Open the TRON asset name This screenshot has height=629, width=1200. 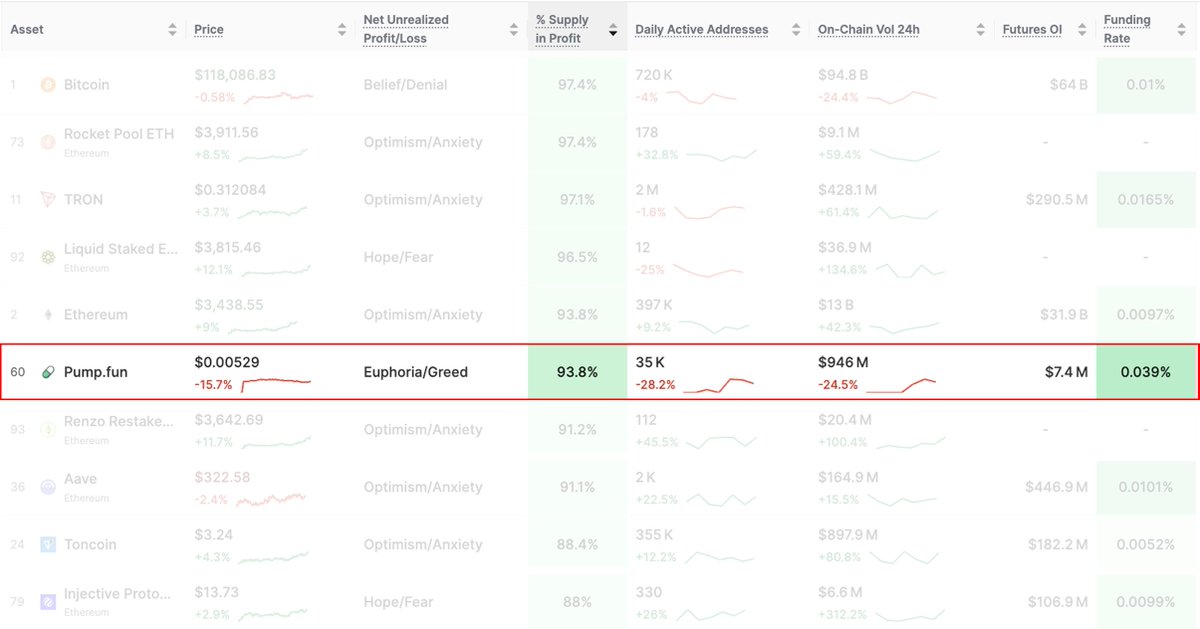83,200
